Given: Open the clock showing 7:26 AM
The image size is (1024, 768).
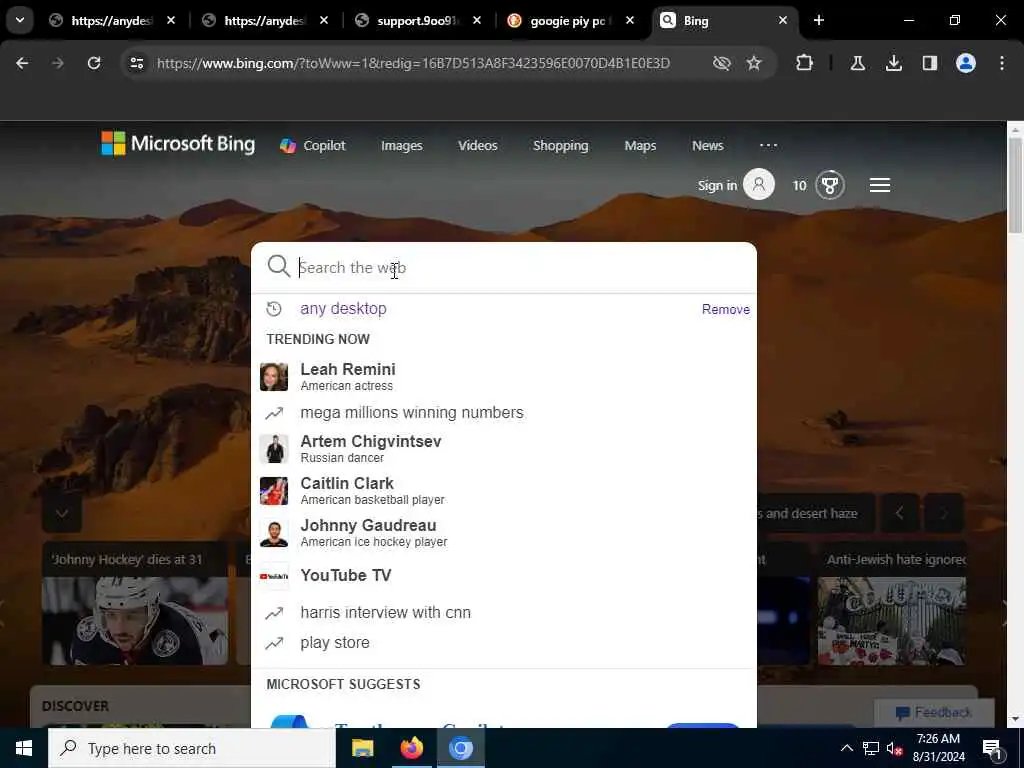Looking at the screenshot, I should point(938,748).
